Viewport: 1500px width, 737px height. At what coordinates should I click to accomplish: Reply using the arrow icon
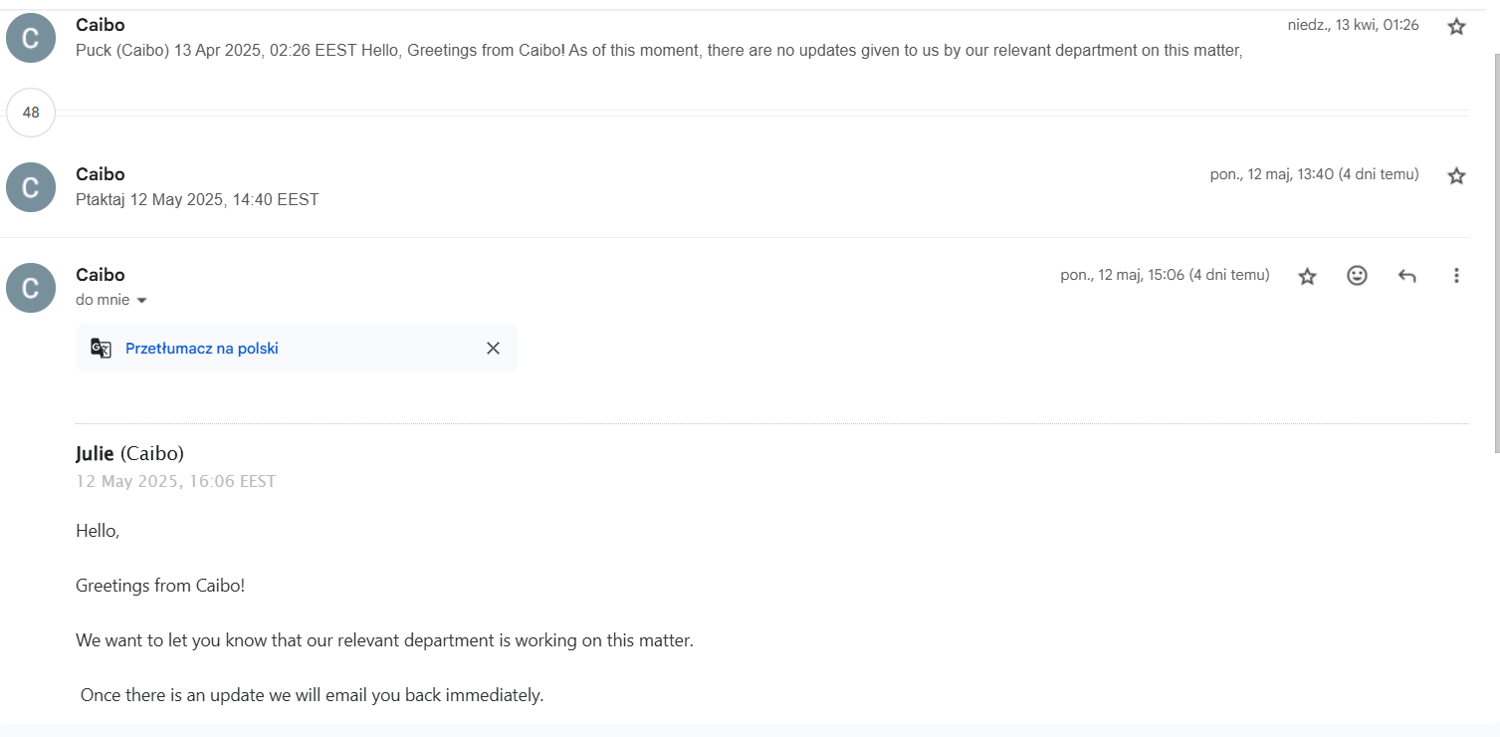1407,276
